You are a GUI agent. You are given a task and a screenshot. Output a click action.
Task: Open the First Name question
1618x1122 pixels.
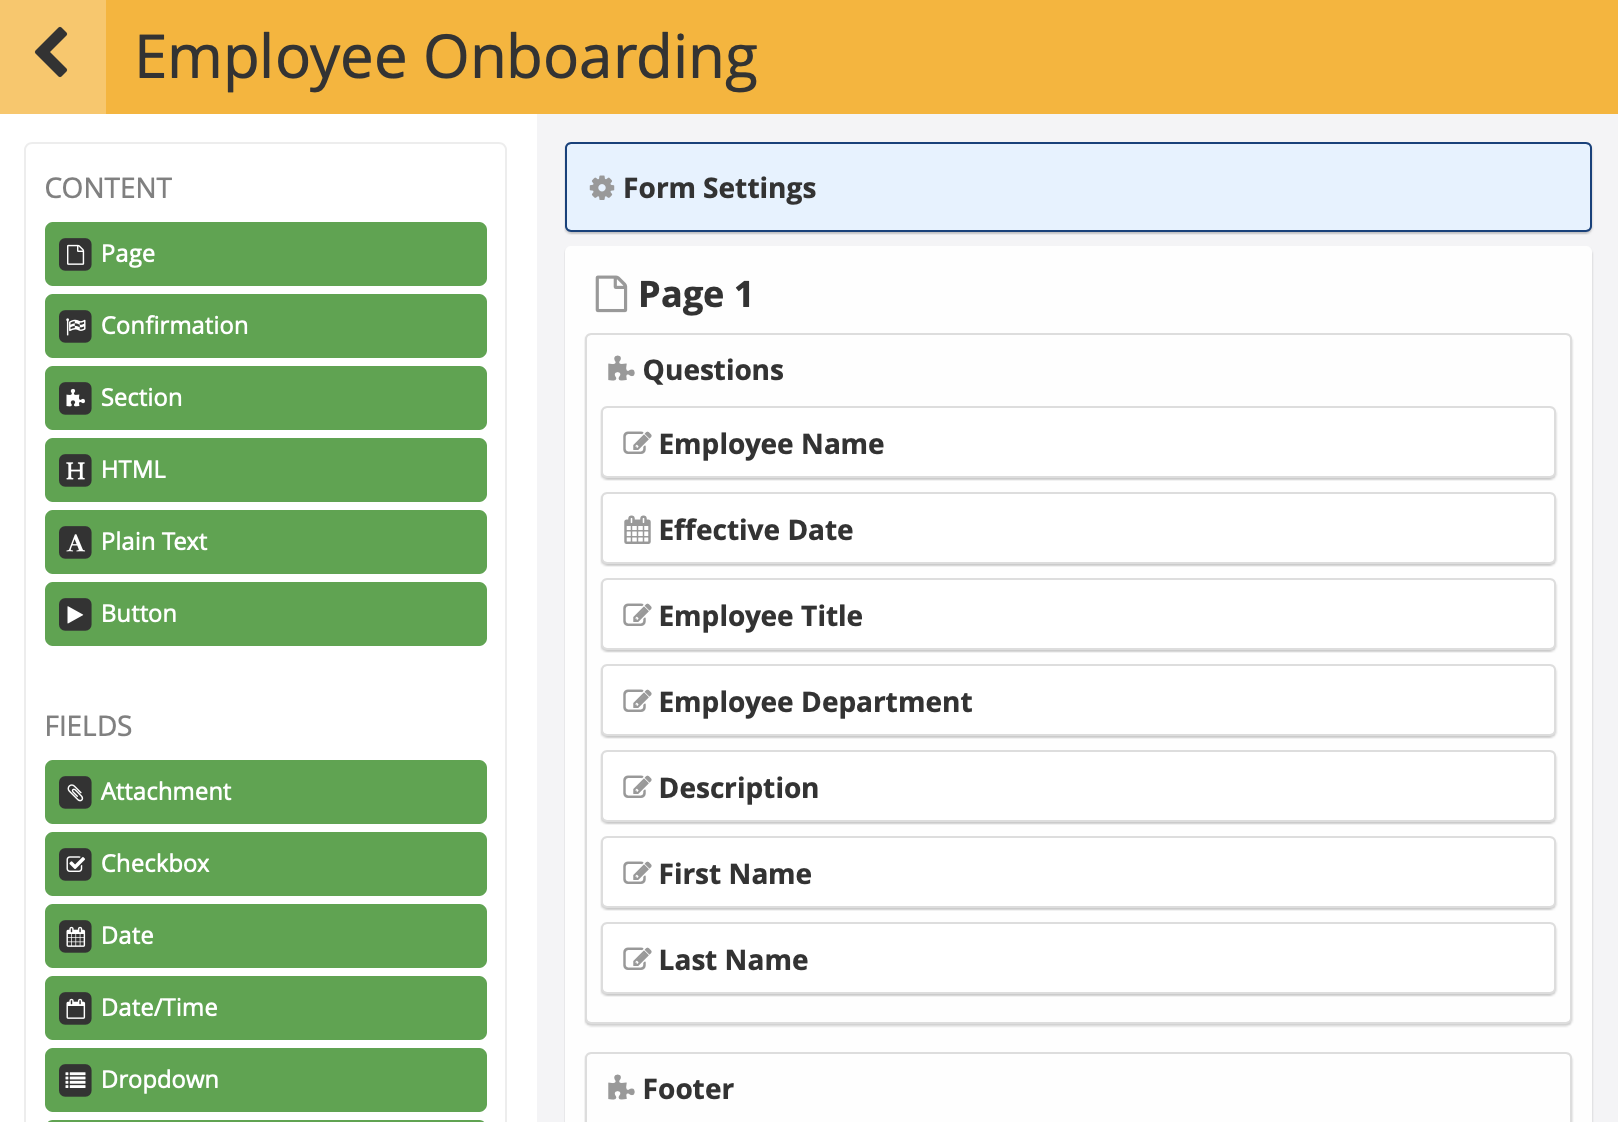(x=1078, y=872)
